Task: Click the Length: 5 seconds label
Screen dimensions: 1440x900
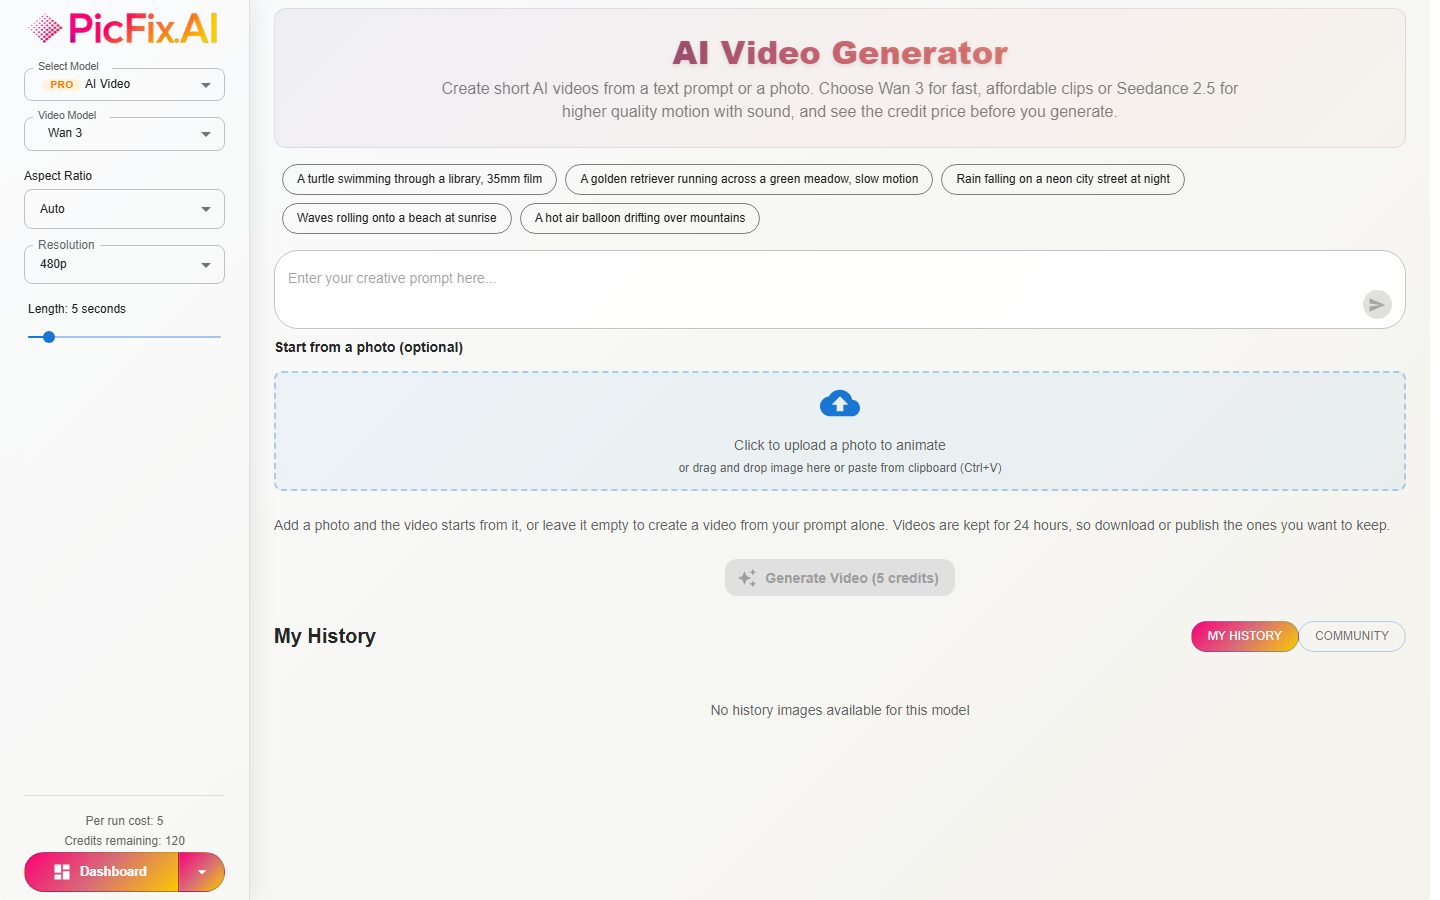Action: point(77,309)
